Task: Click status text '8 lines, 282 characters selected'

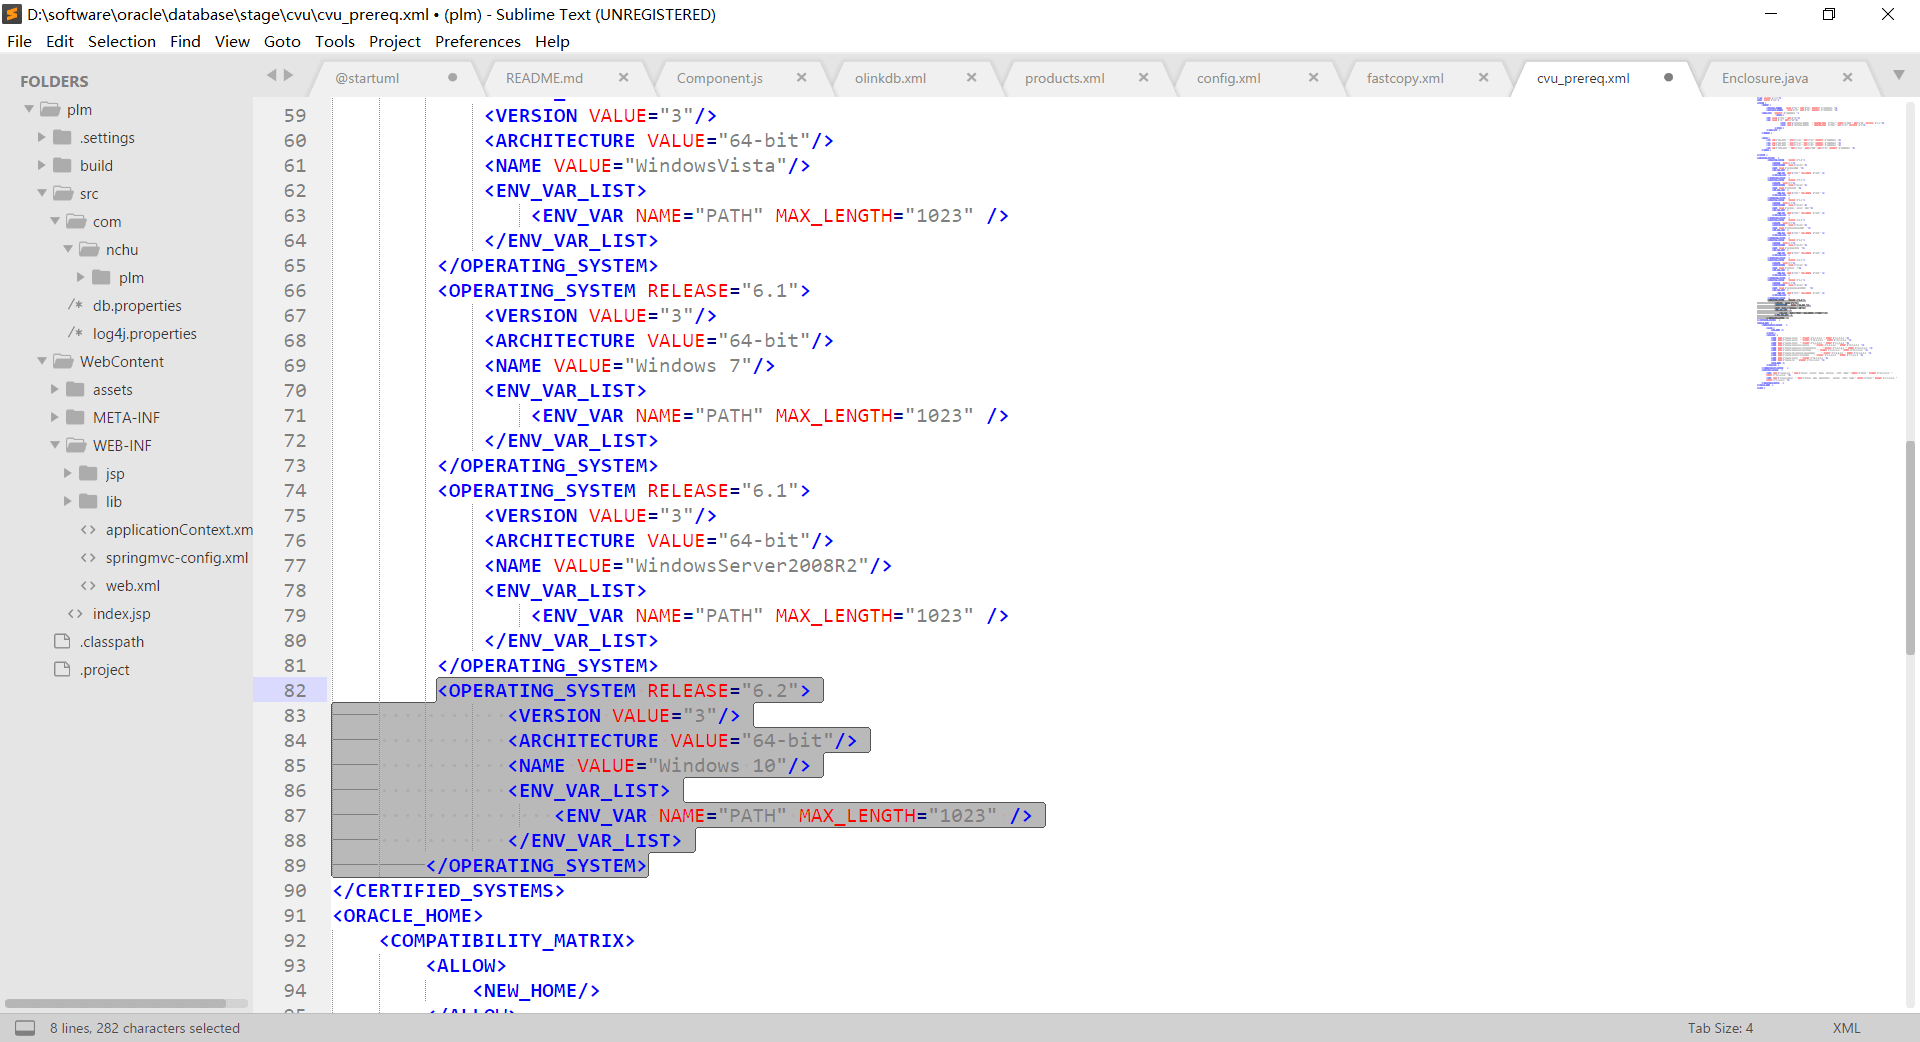Action: tap(145, 1028)
